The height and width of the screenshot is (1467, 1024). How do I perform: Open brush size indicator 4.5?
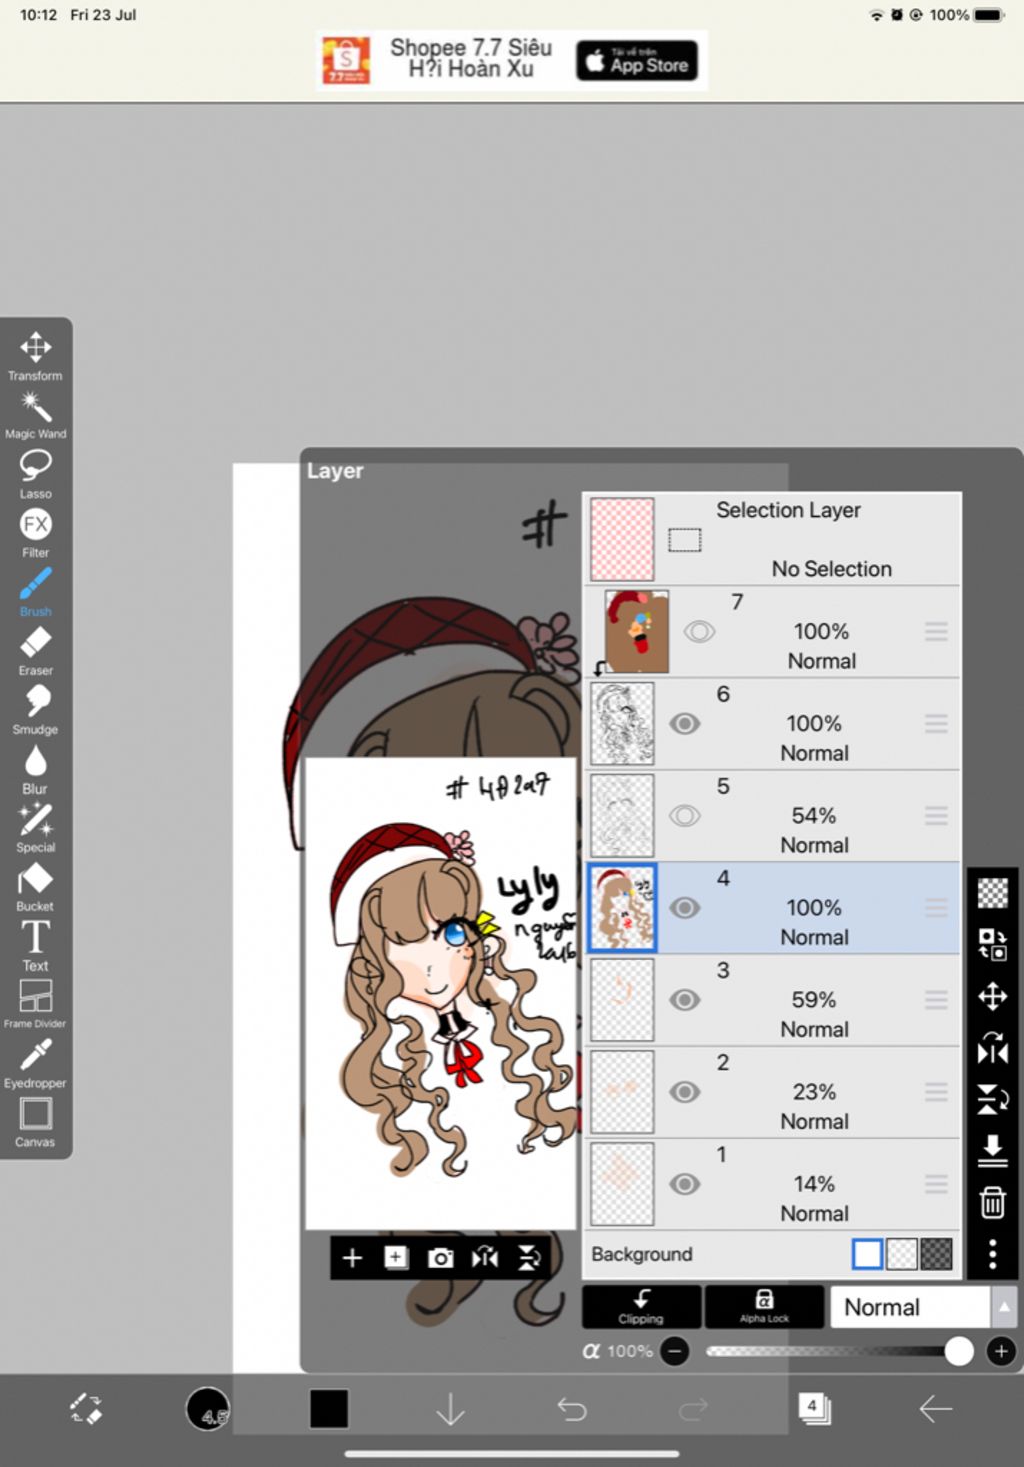tap(208, 1408)
